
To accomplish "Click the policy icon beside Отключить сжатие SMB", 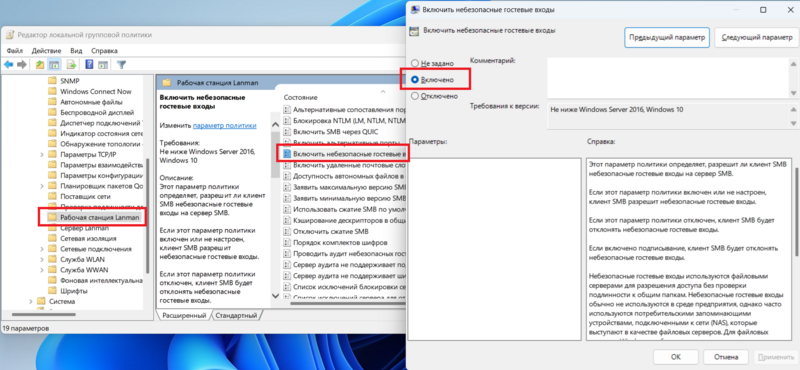I will 287,231.
